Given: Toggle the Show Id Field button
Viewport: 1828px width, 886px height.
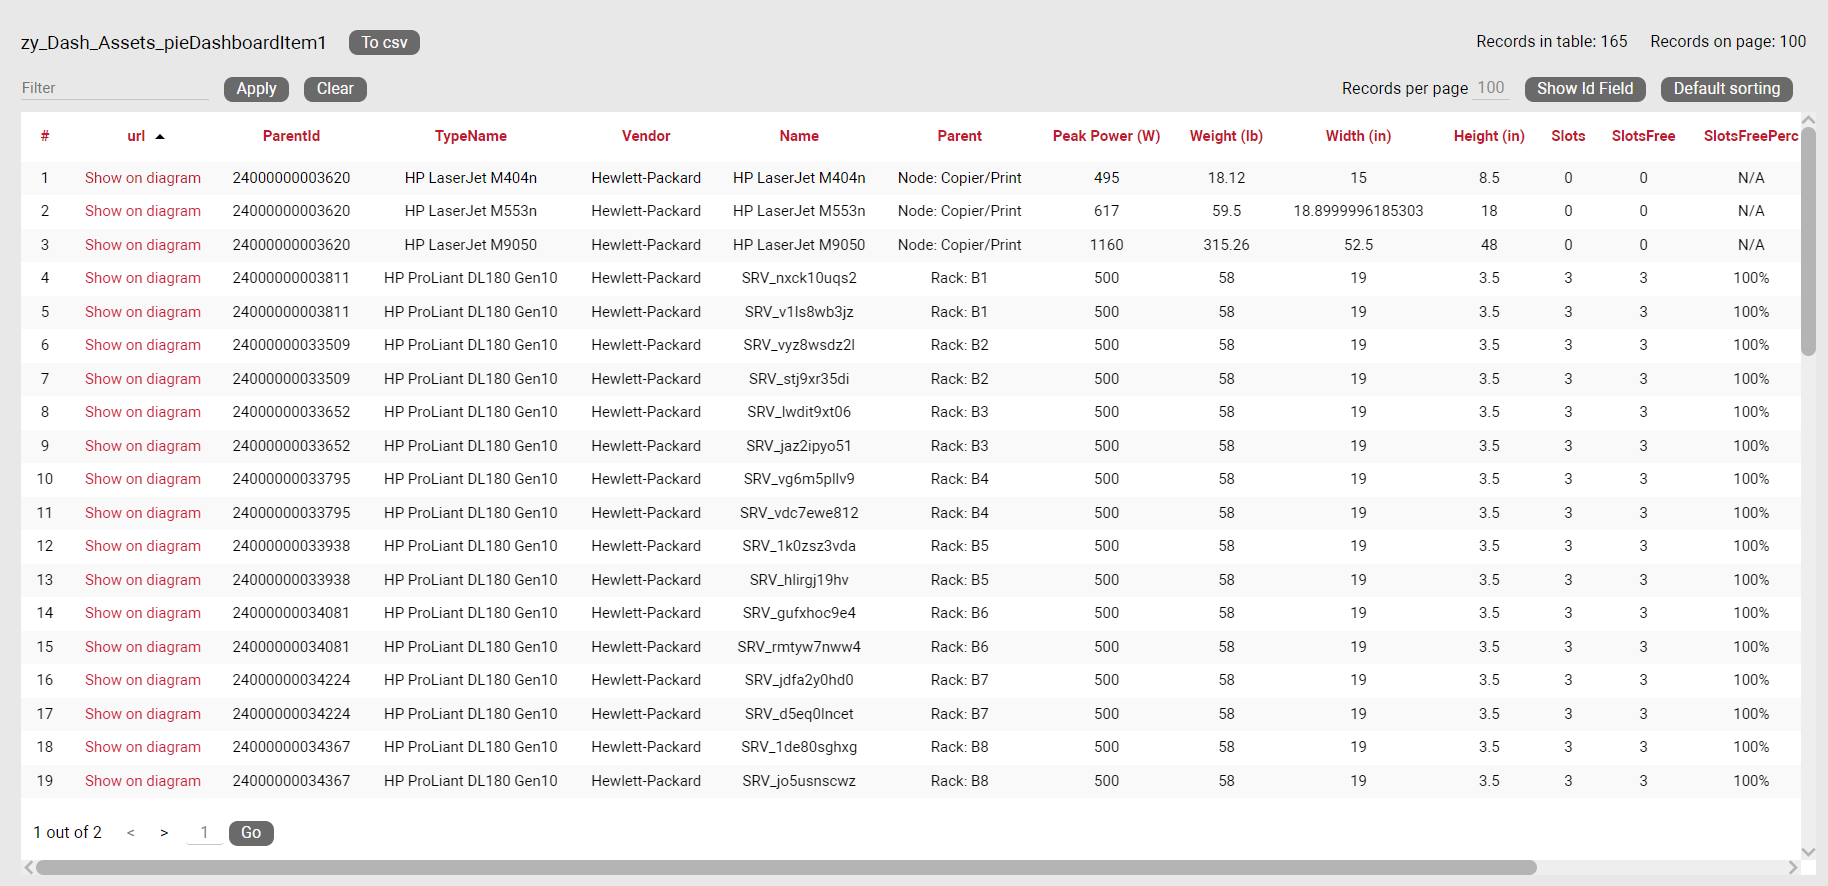Looking at the screenshot, I should (1584, 89).
